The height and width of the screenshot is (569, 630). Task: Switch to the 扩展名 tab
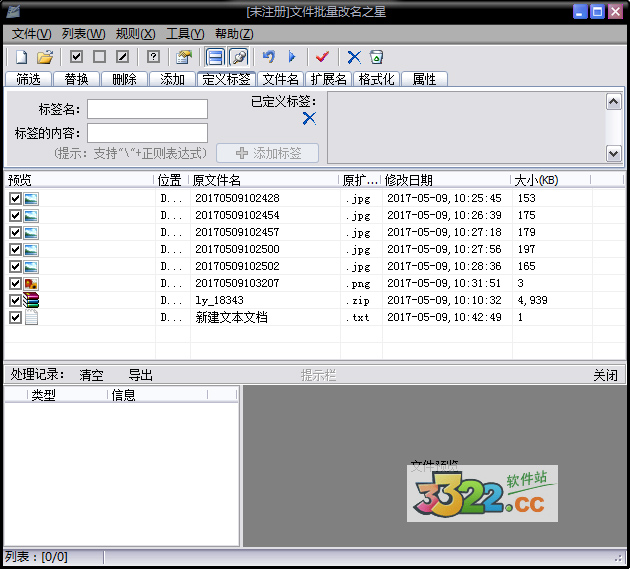coord(328,79)
